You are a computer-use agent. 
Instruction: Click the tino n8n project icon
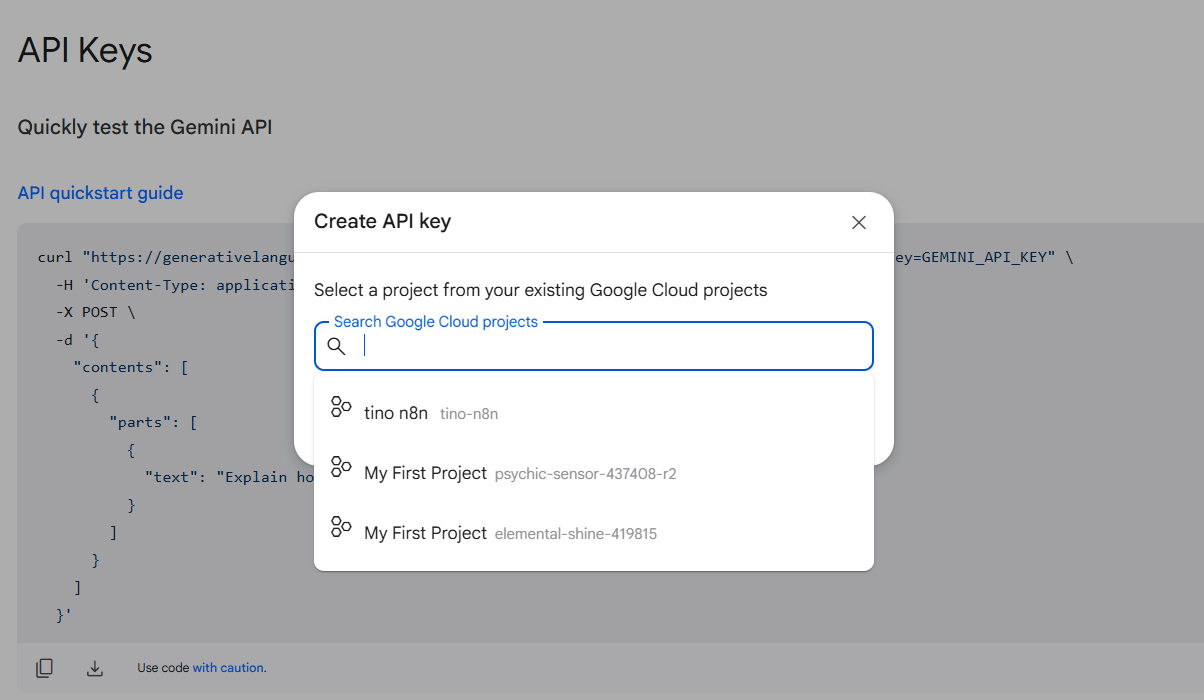[x=341, y=407]
